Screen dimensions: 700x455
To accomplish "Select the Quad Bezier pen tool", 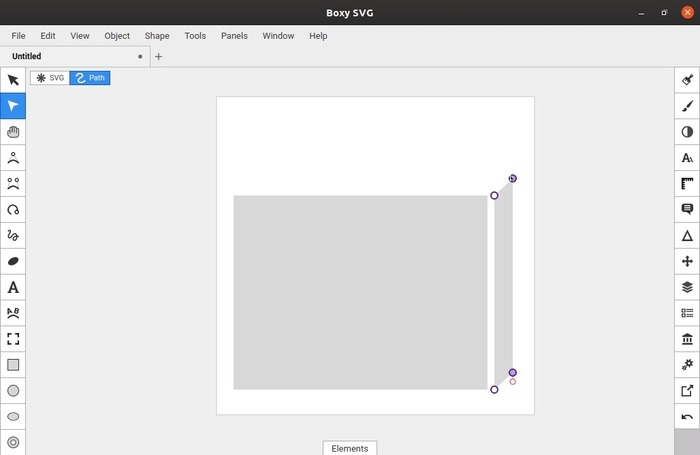I will (x=13, y=158).
